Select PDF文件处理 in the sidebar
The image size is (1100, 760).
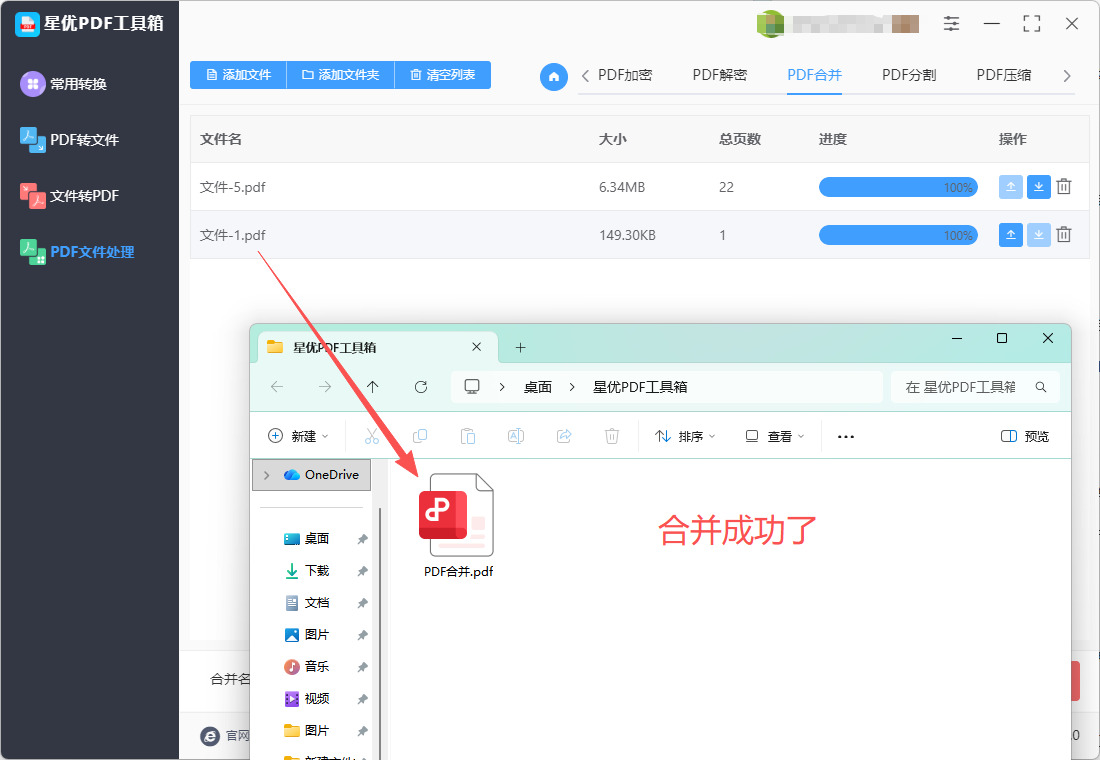(x=77, y=252)
